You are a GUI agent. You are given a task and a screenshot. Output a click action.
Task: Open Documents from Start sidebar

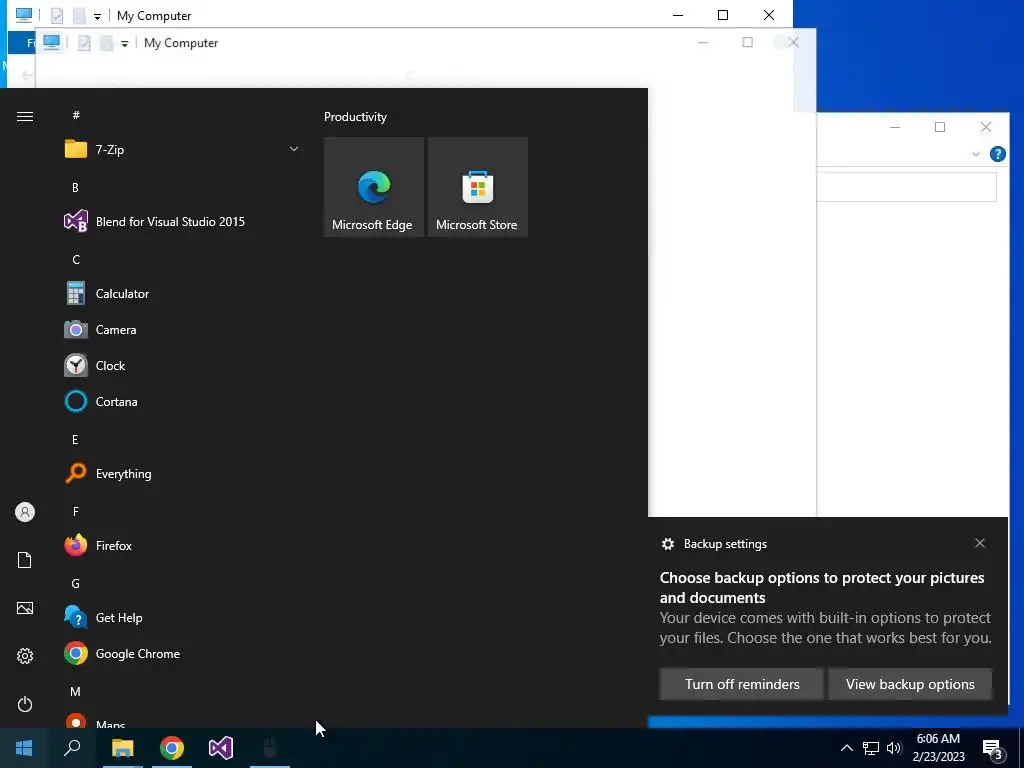point(25,560)
